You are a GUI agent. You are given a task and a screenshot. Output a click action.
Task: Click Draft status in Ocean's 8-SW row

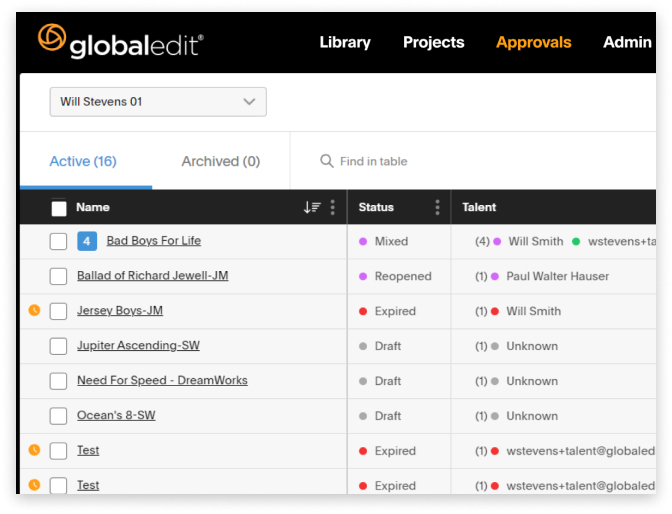pos(380,416)
